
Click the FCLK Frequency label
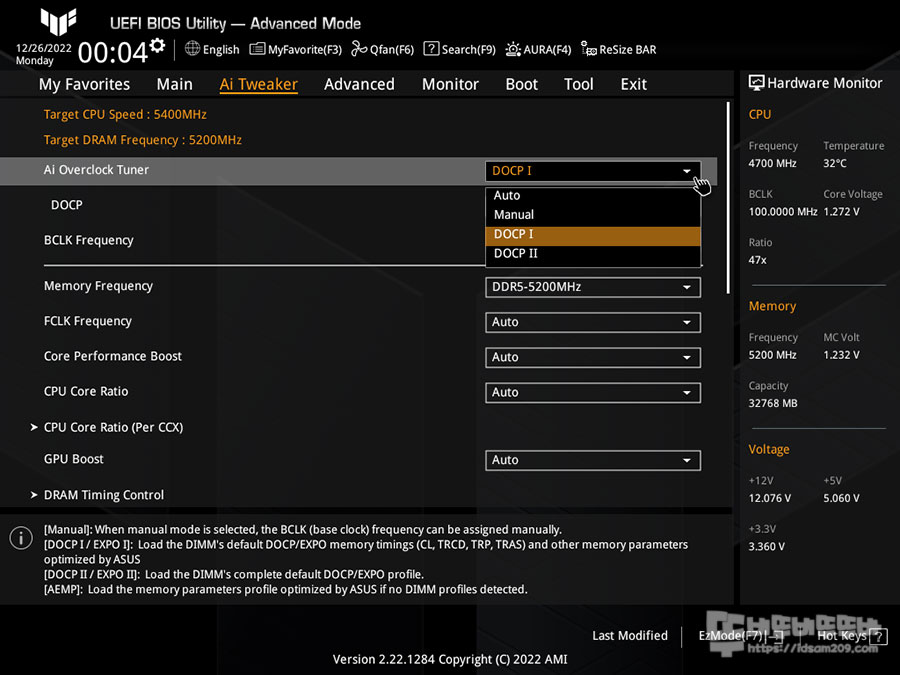point(88,321)
